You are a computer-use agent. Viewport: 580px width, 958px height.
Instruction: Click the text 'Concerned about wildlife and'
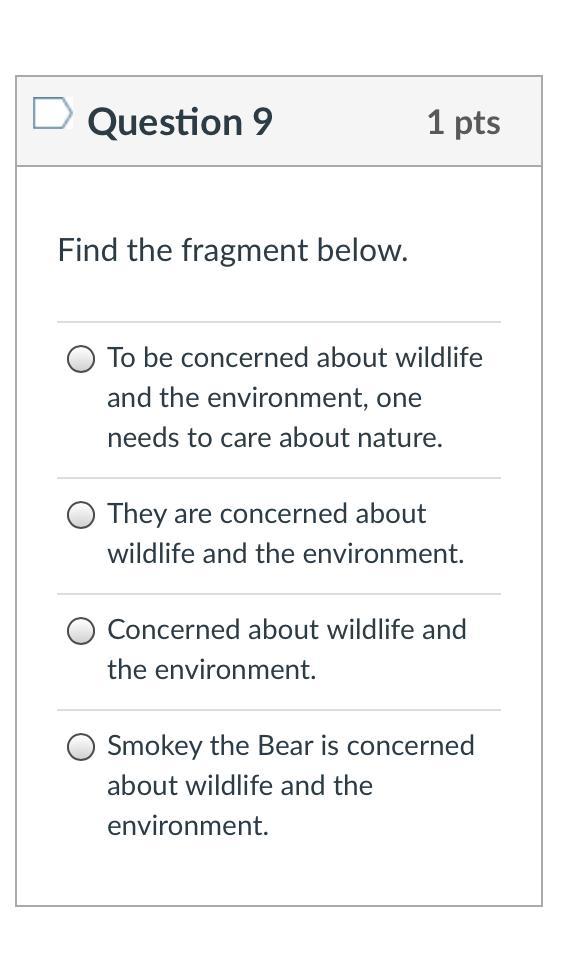[287, 630]
